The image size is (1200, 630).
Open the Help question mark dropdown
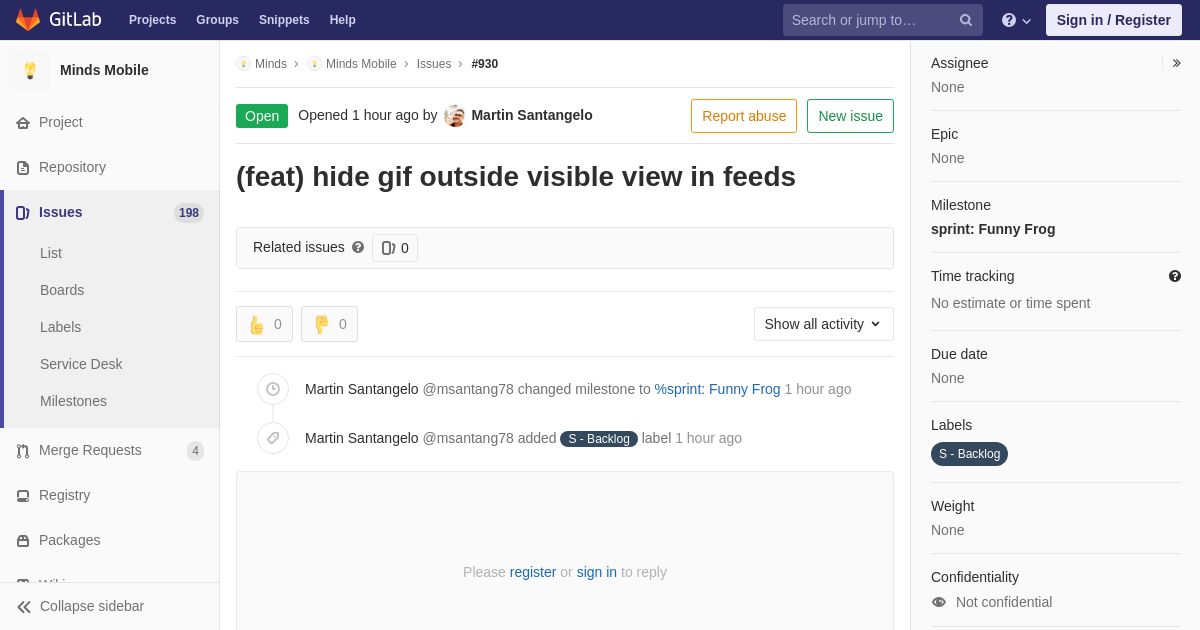point(1016,20)
